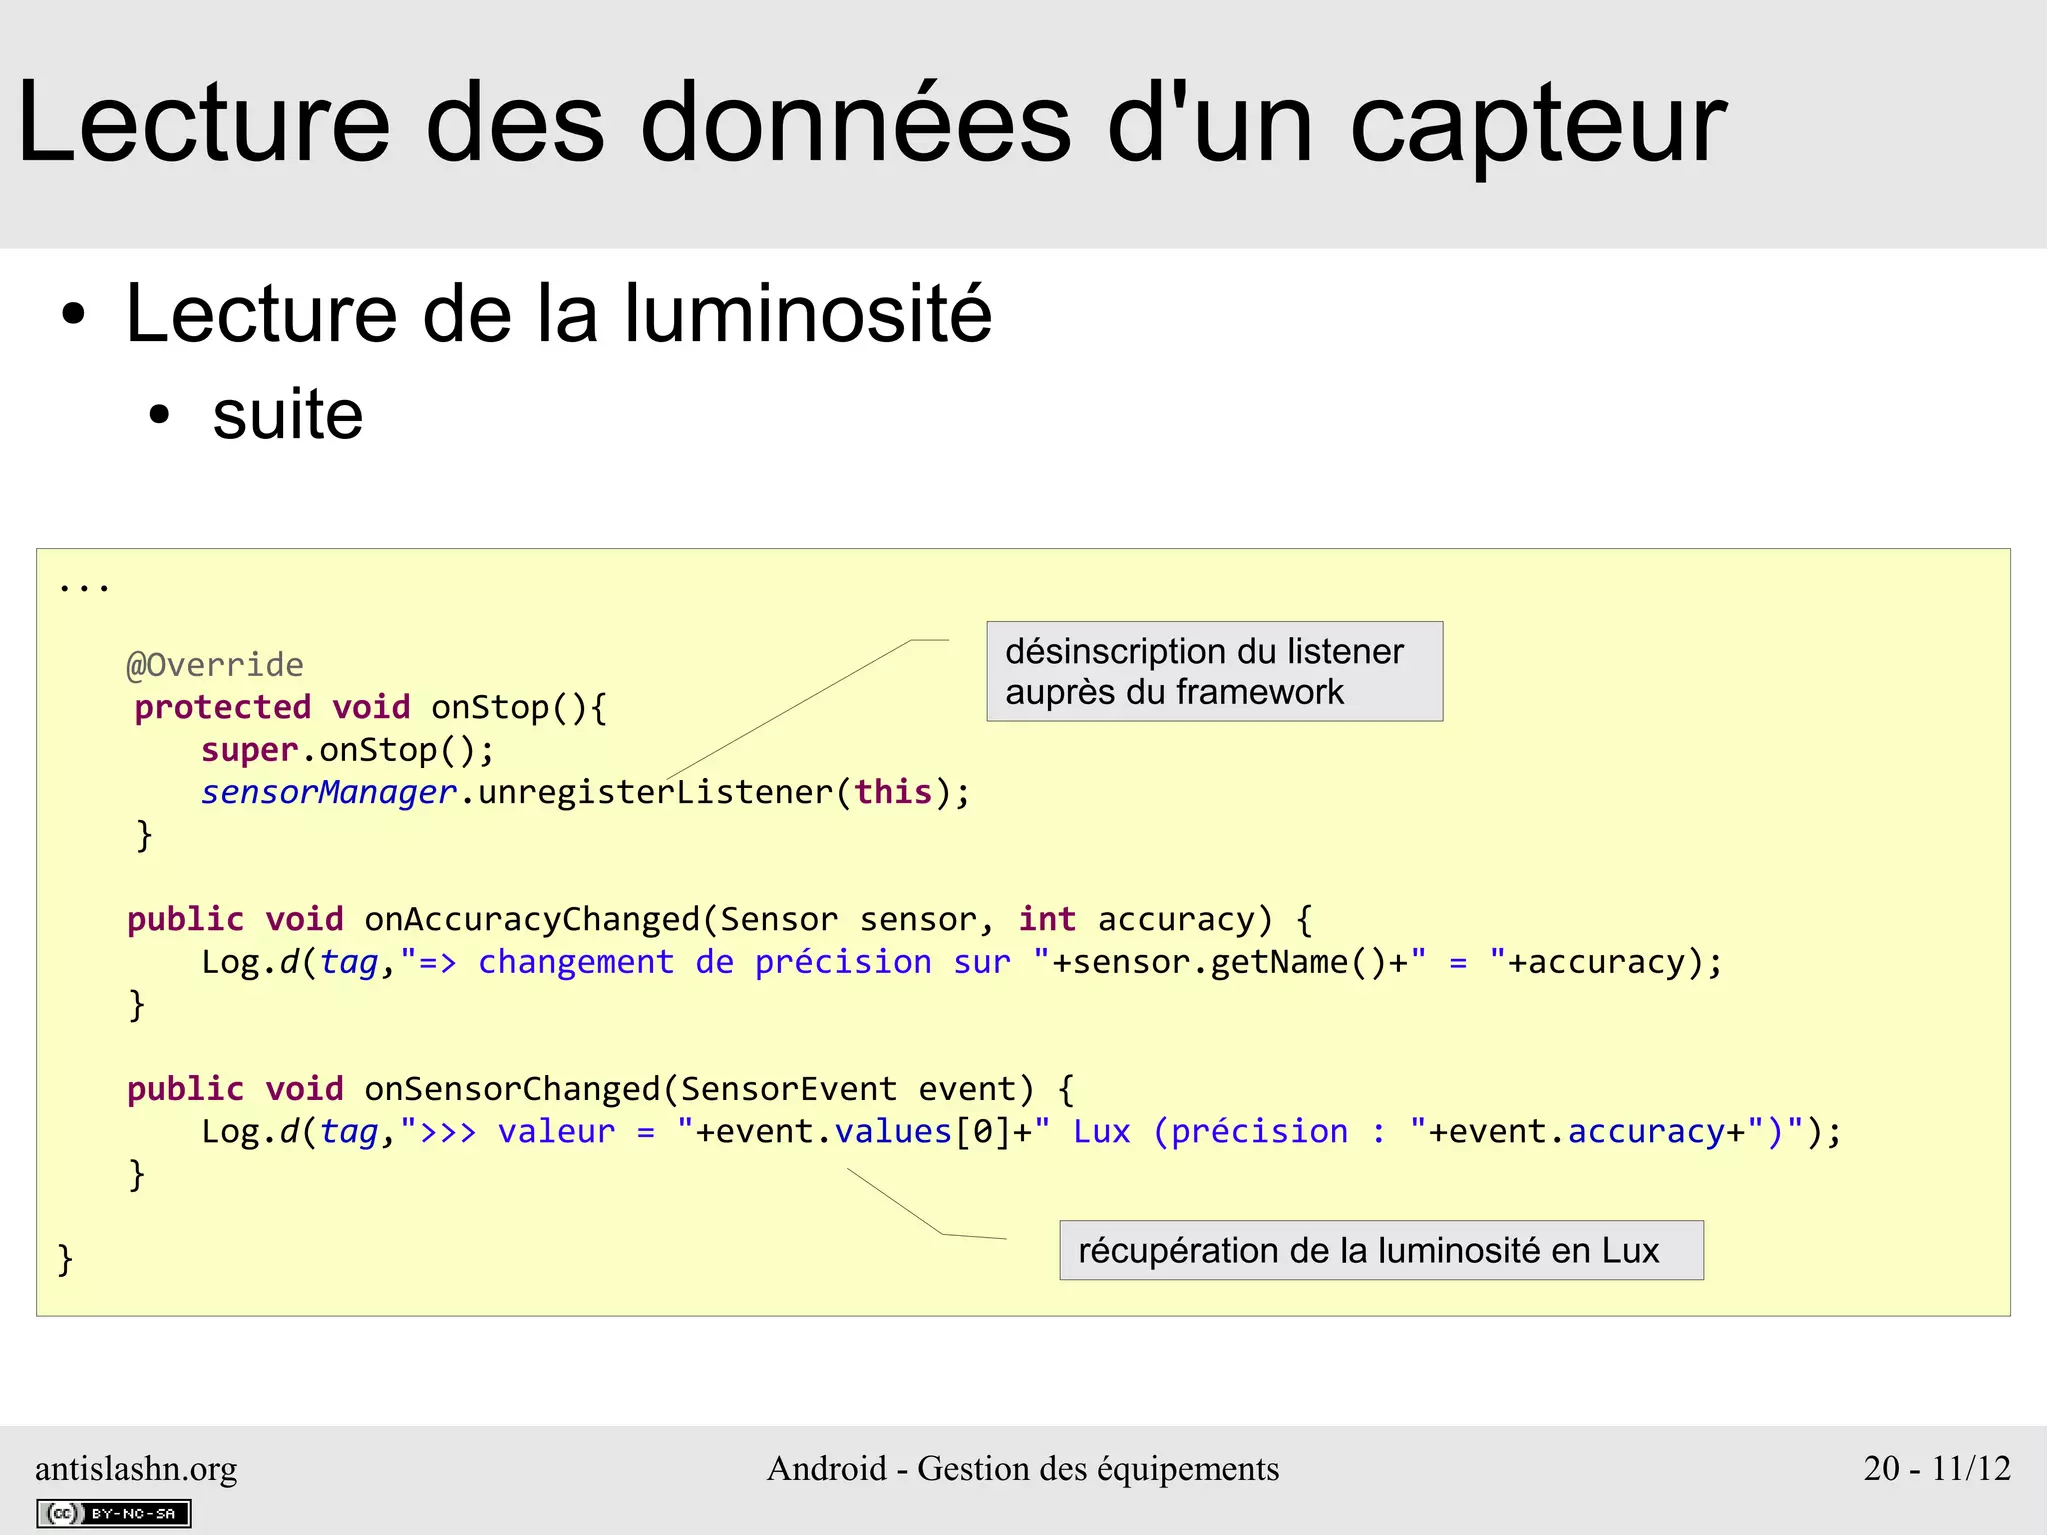Click the page number '20 - 11/12'
This screenshot has height=1535, width=2048.
tap(1937, 1468)
